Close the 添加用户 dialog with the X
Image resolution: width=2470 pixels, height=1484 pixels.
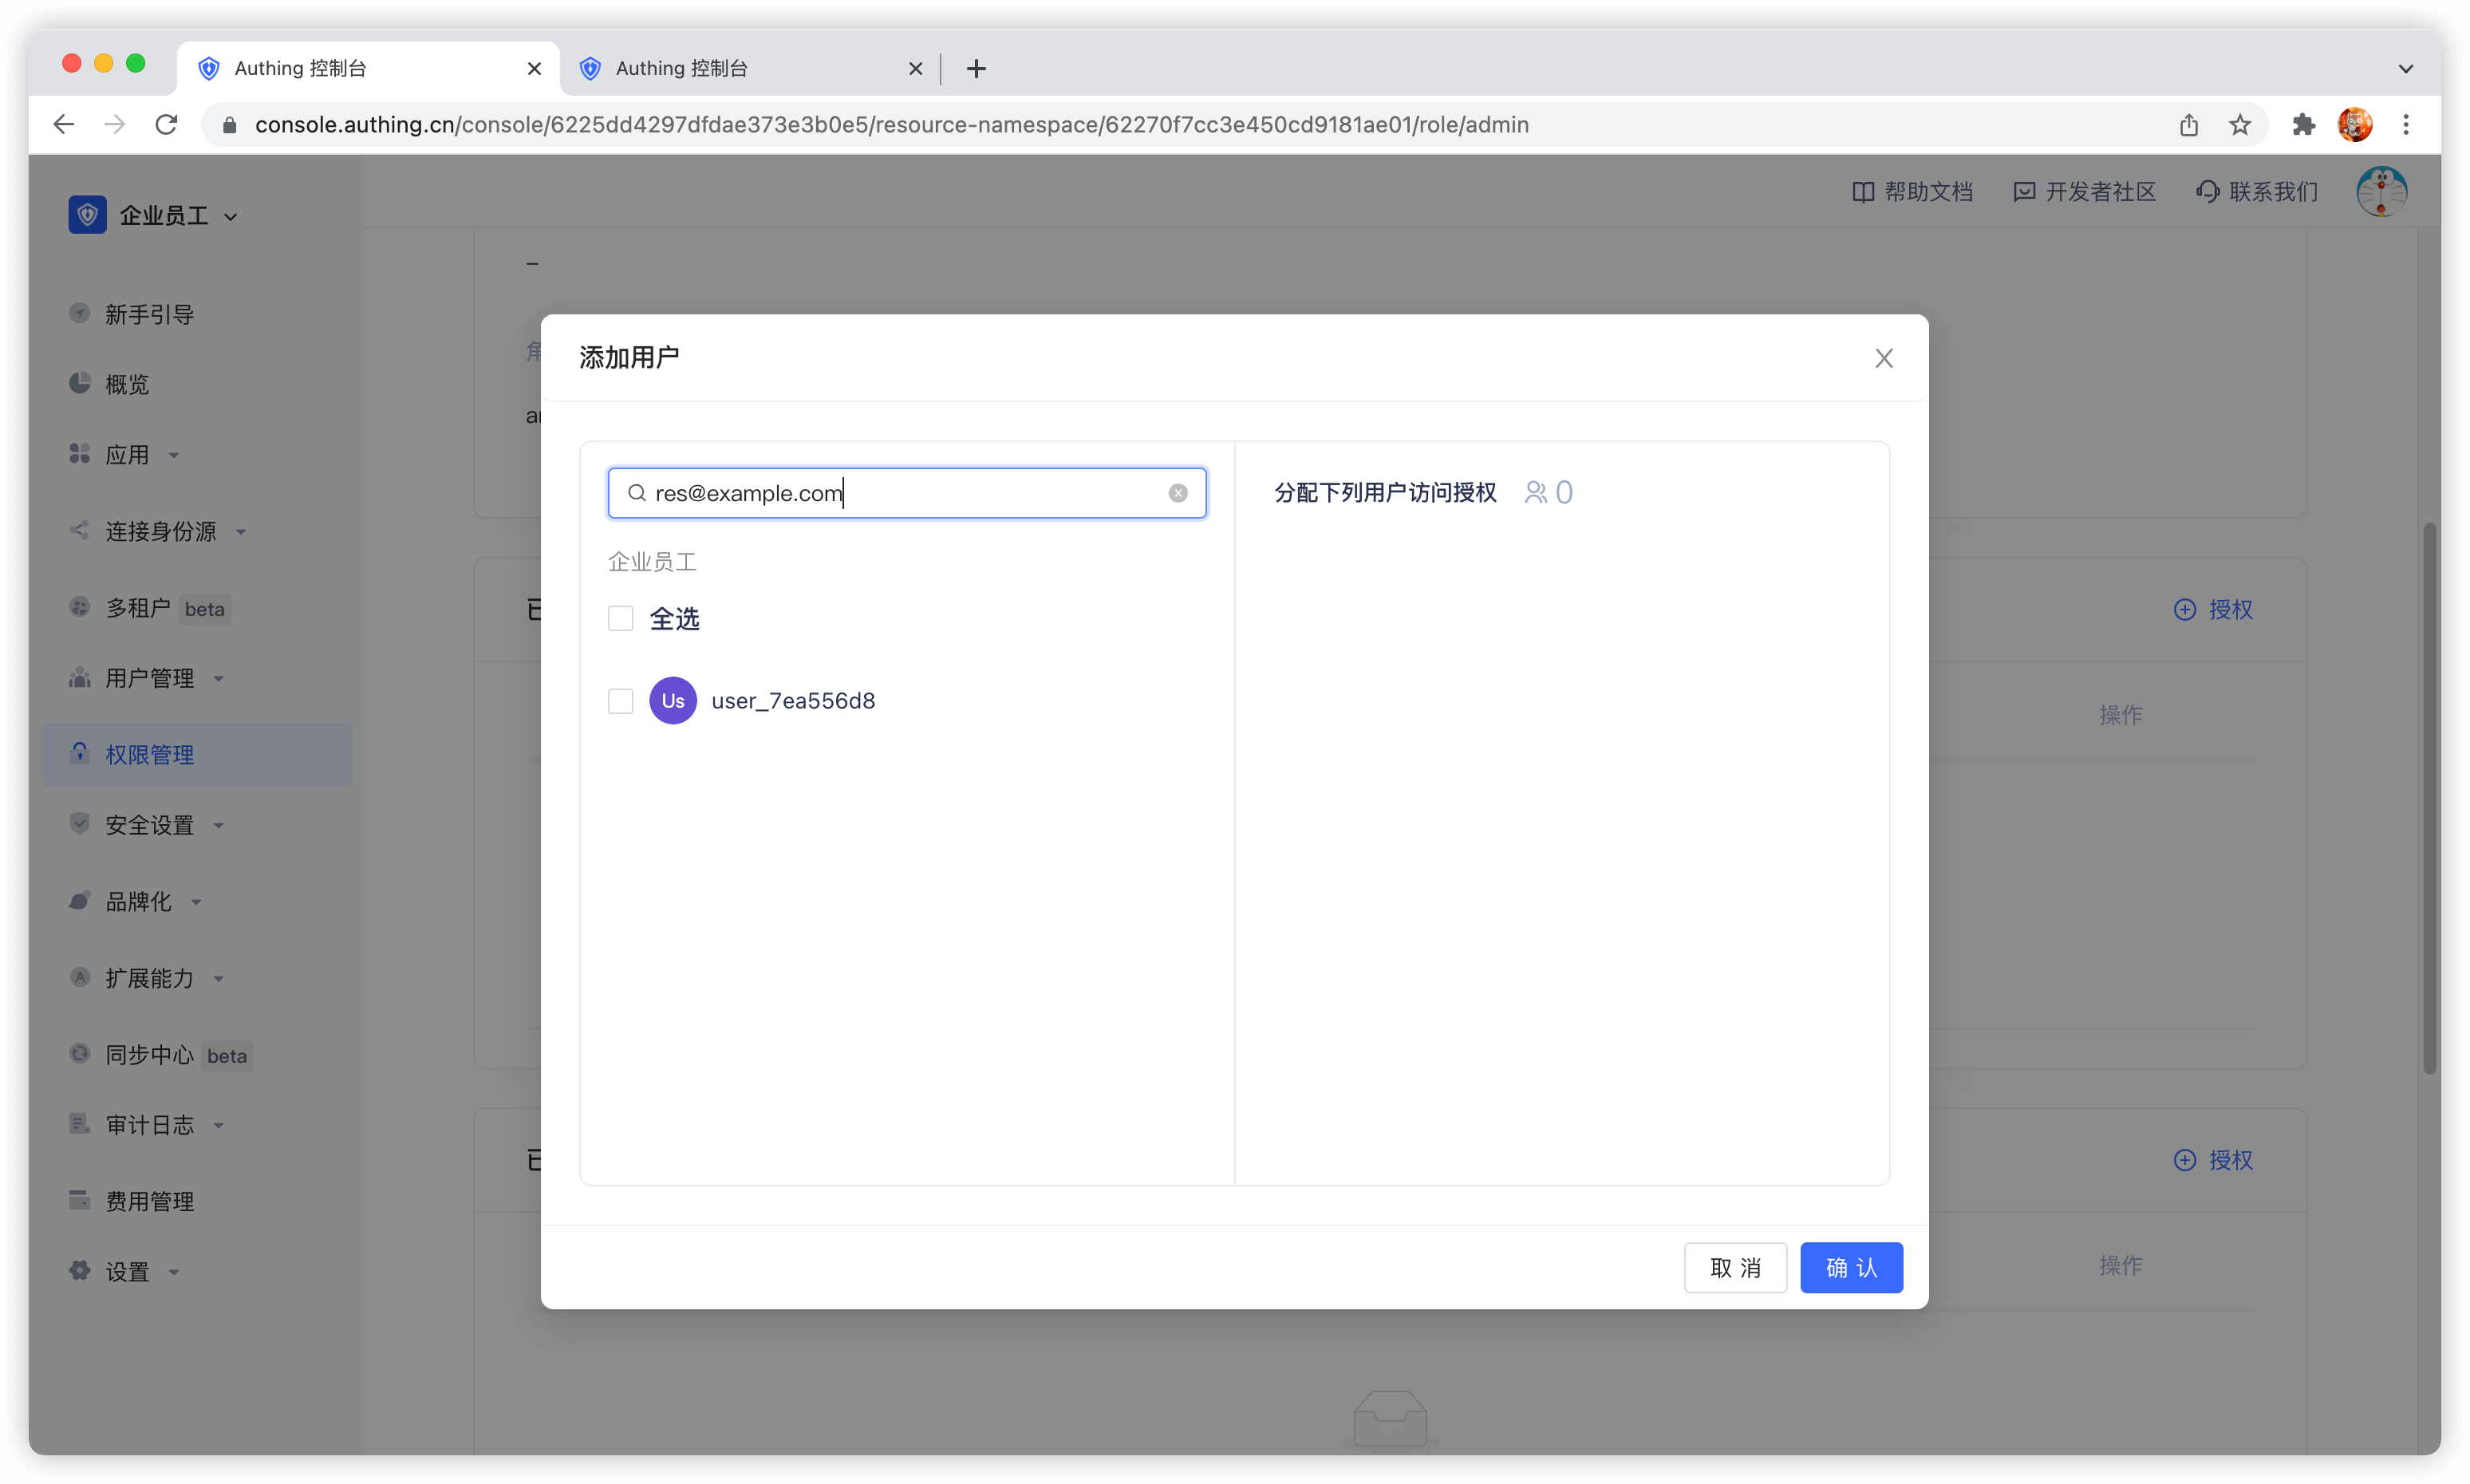(x=1883, y=358)
